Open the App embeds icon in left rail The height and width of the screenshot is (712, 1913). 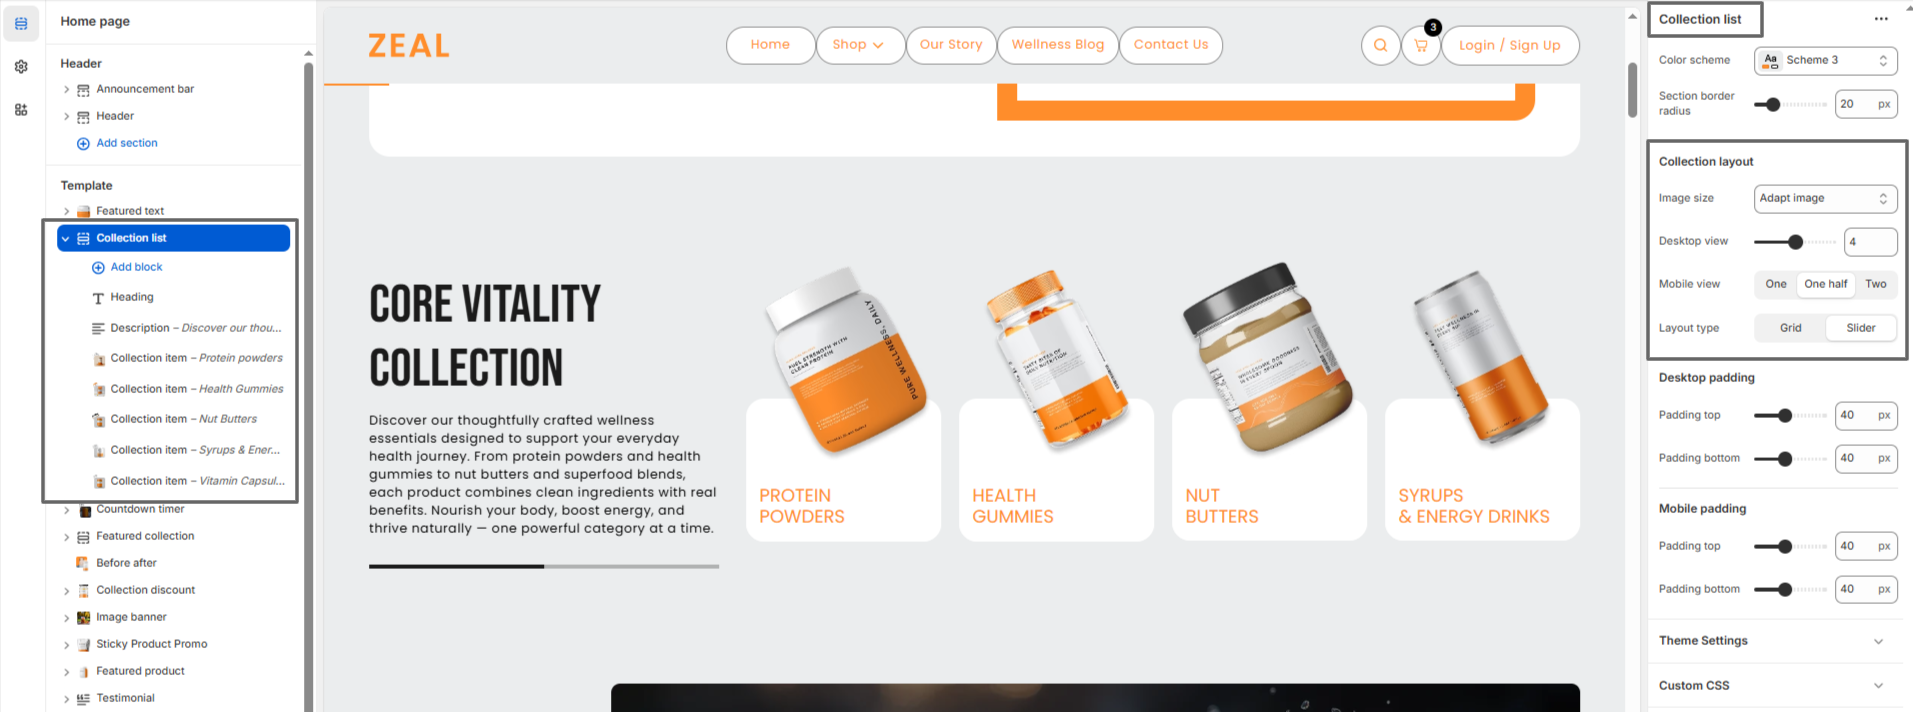pyautogui.click(x=21, y=110)
